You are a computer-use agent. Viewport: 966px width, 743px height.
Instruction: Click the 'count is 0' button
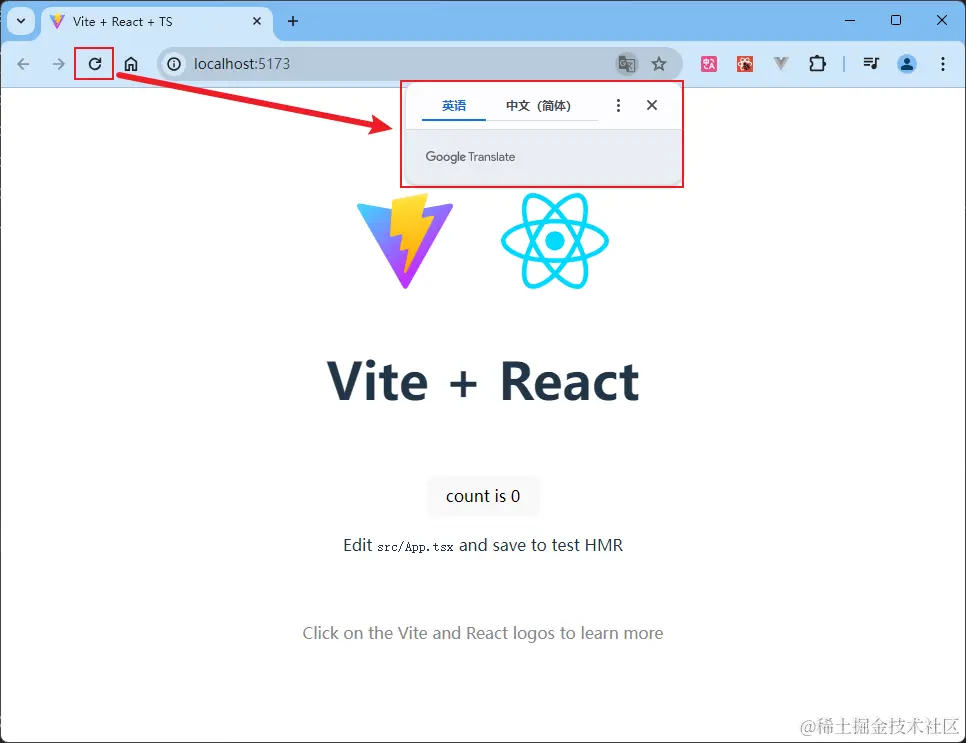pos(483,496)
